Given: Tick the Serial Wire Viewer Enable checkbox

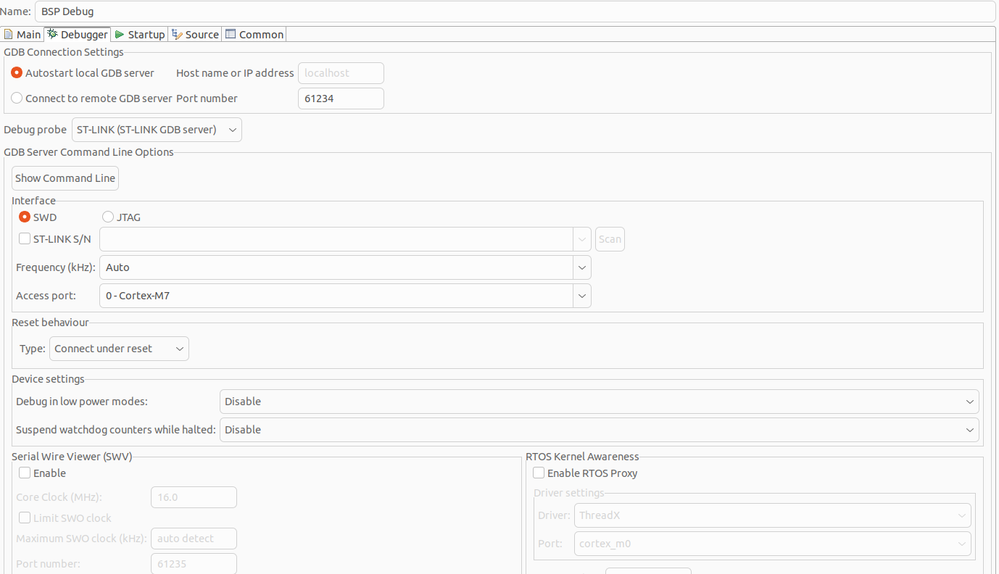Looking at the screenshot, I should coord(24,473).
